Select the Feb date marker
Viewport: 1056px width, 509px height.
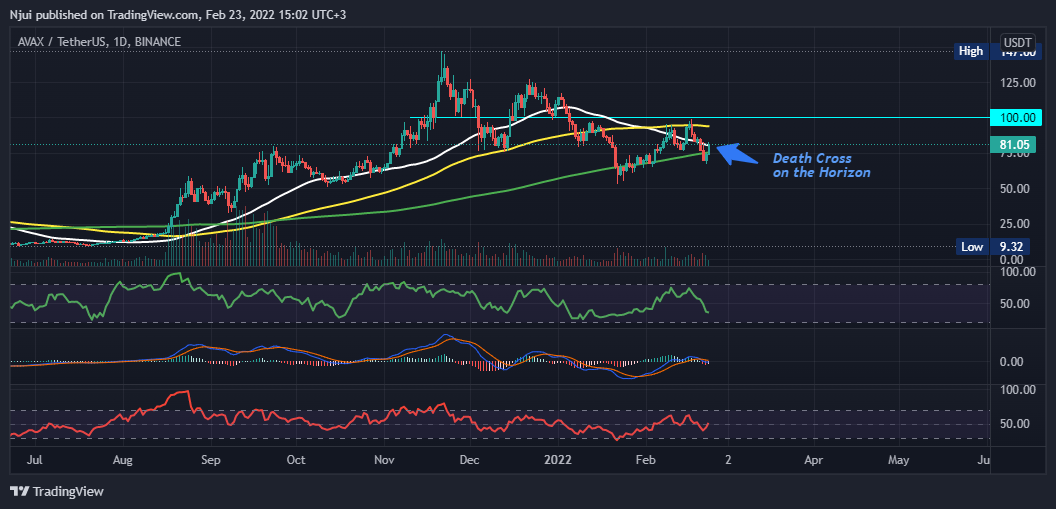click(645, 461)
